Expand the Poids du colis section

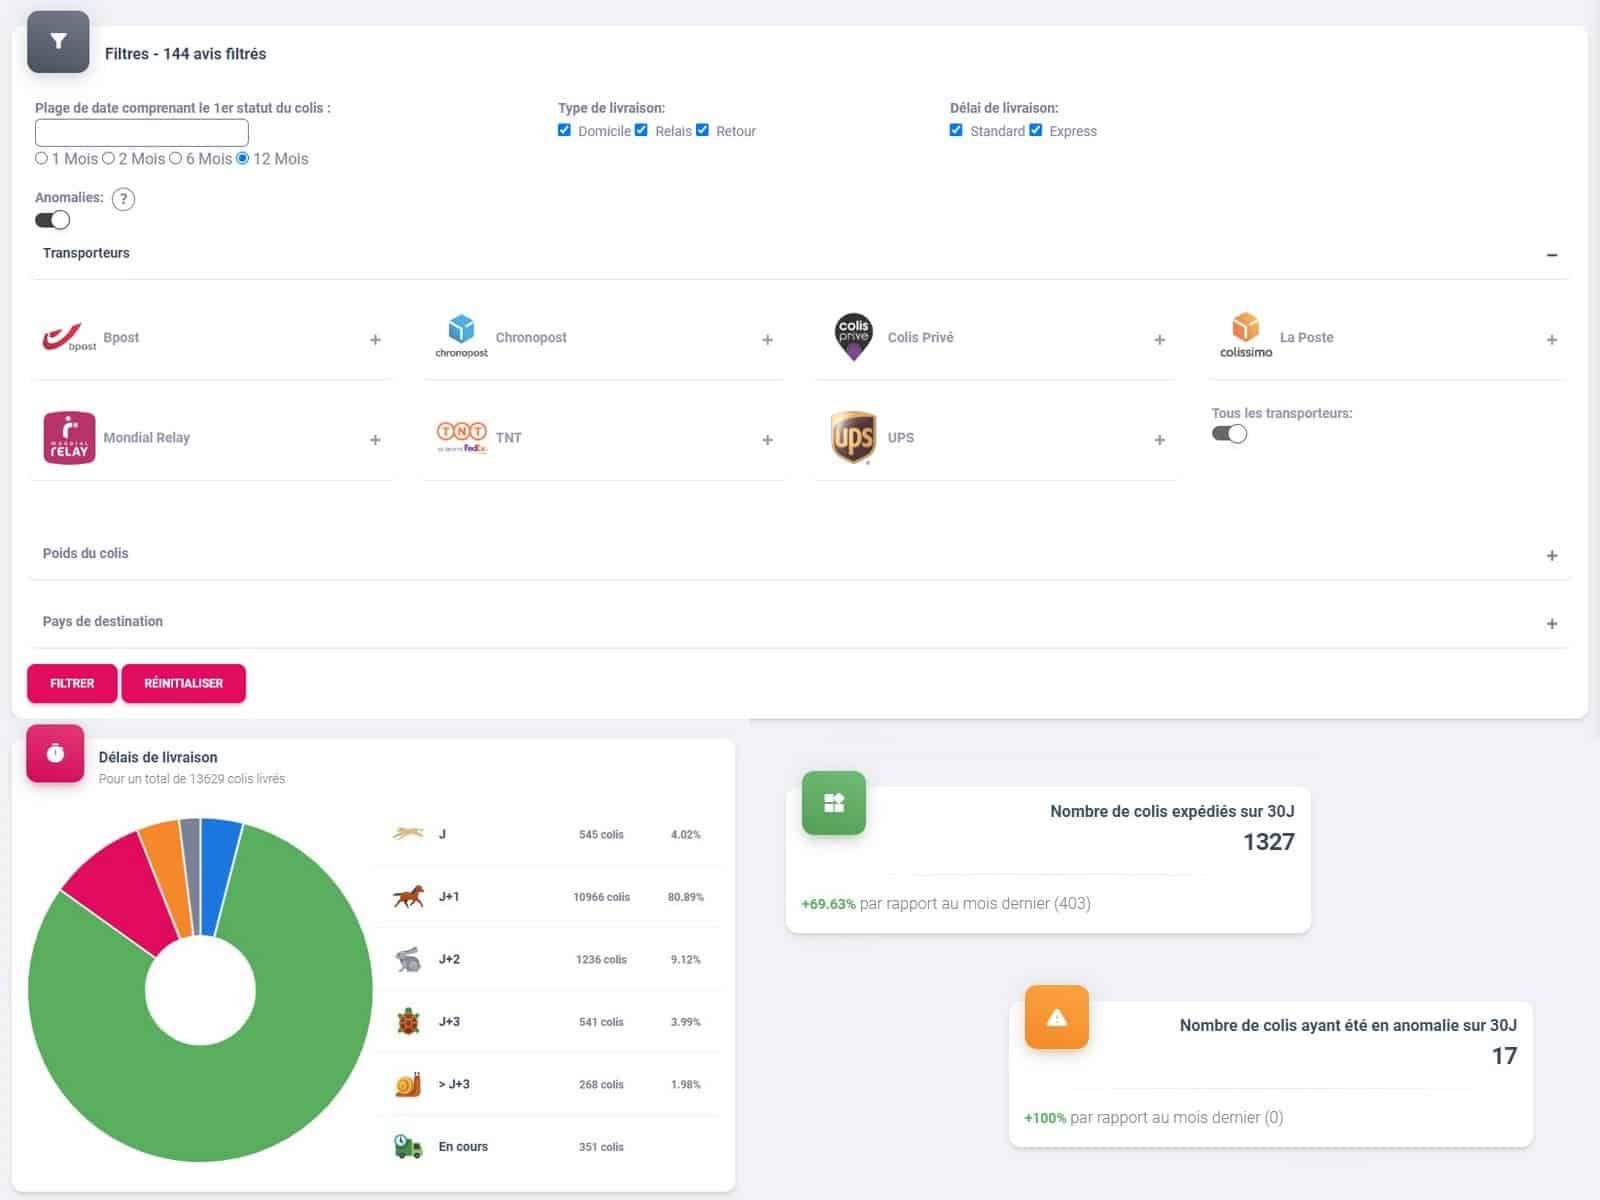1552,556
